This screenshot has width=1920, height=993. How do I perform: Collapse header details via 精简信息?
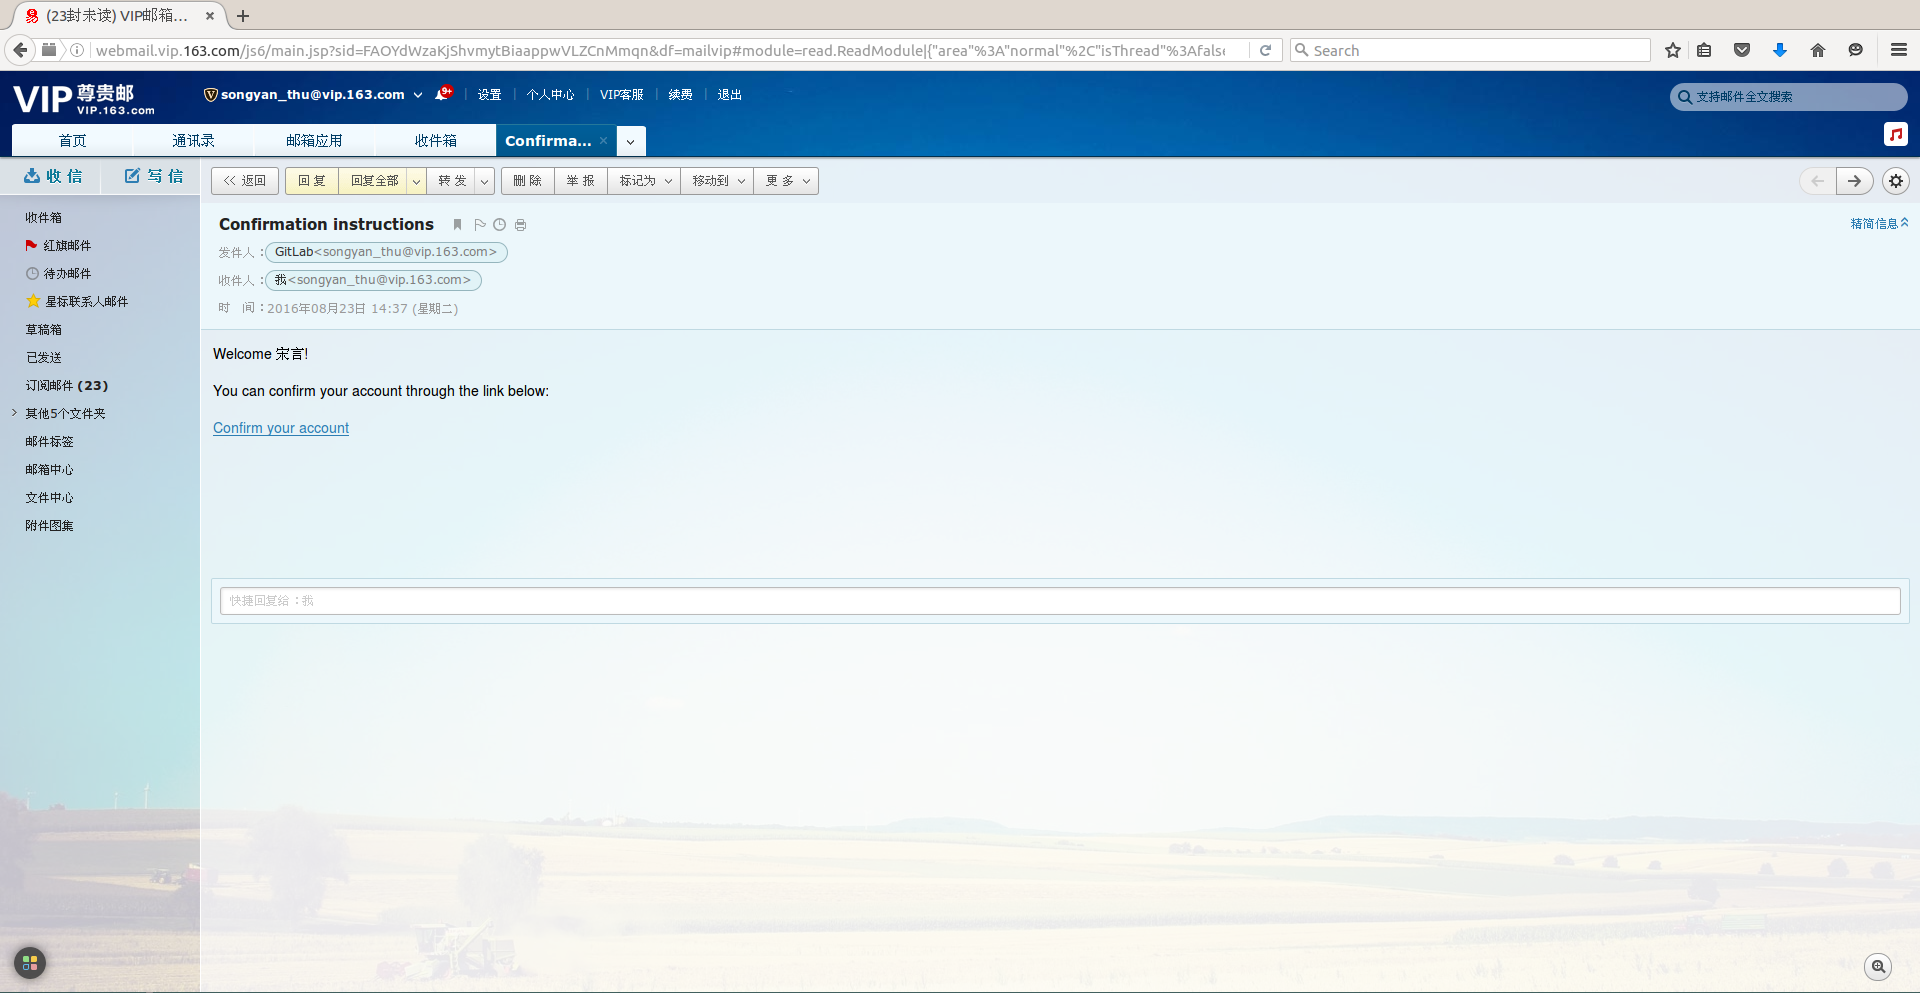point(1879,224)
